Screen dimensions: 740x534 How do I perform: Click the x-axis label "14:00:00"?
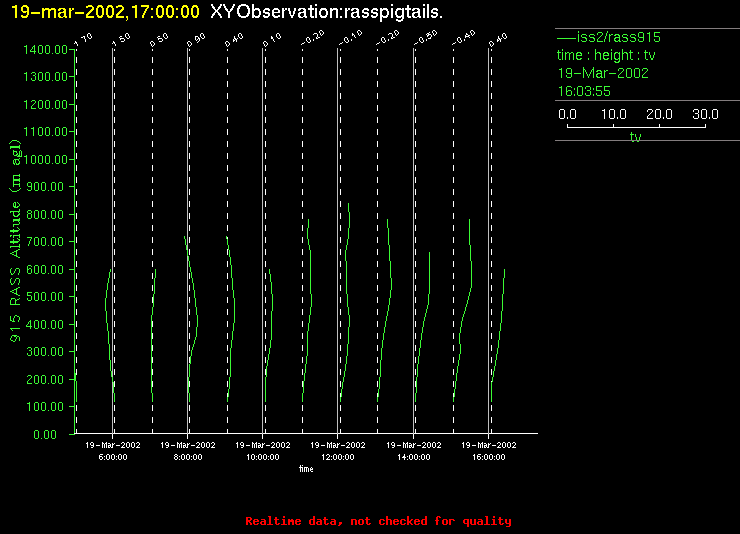[x=414, y=457]
